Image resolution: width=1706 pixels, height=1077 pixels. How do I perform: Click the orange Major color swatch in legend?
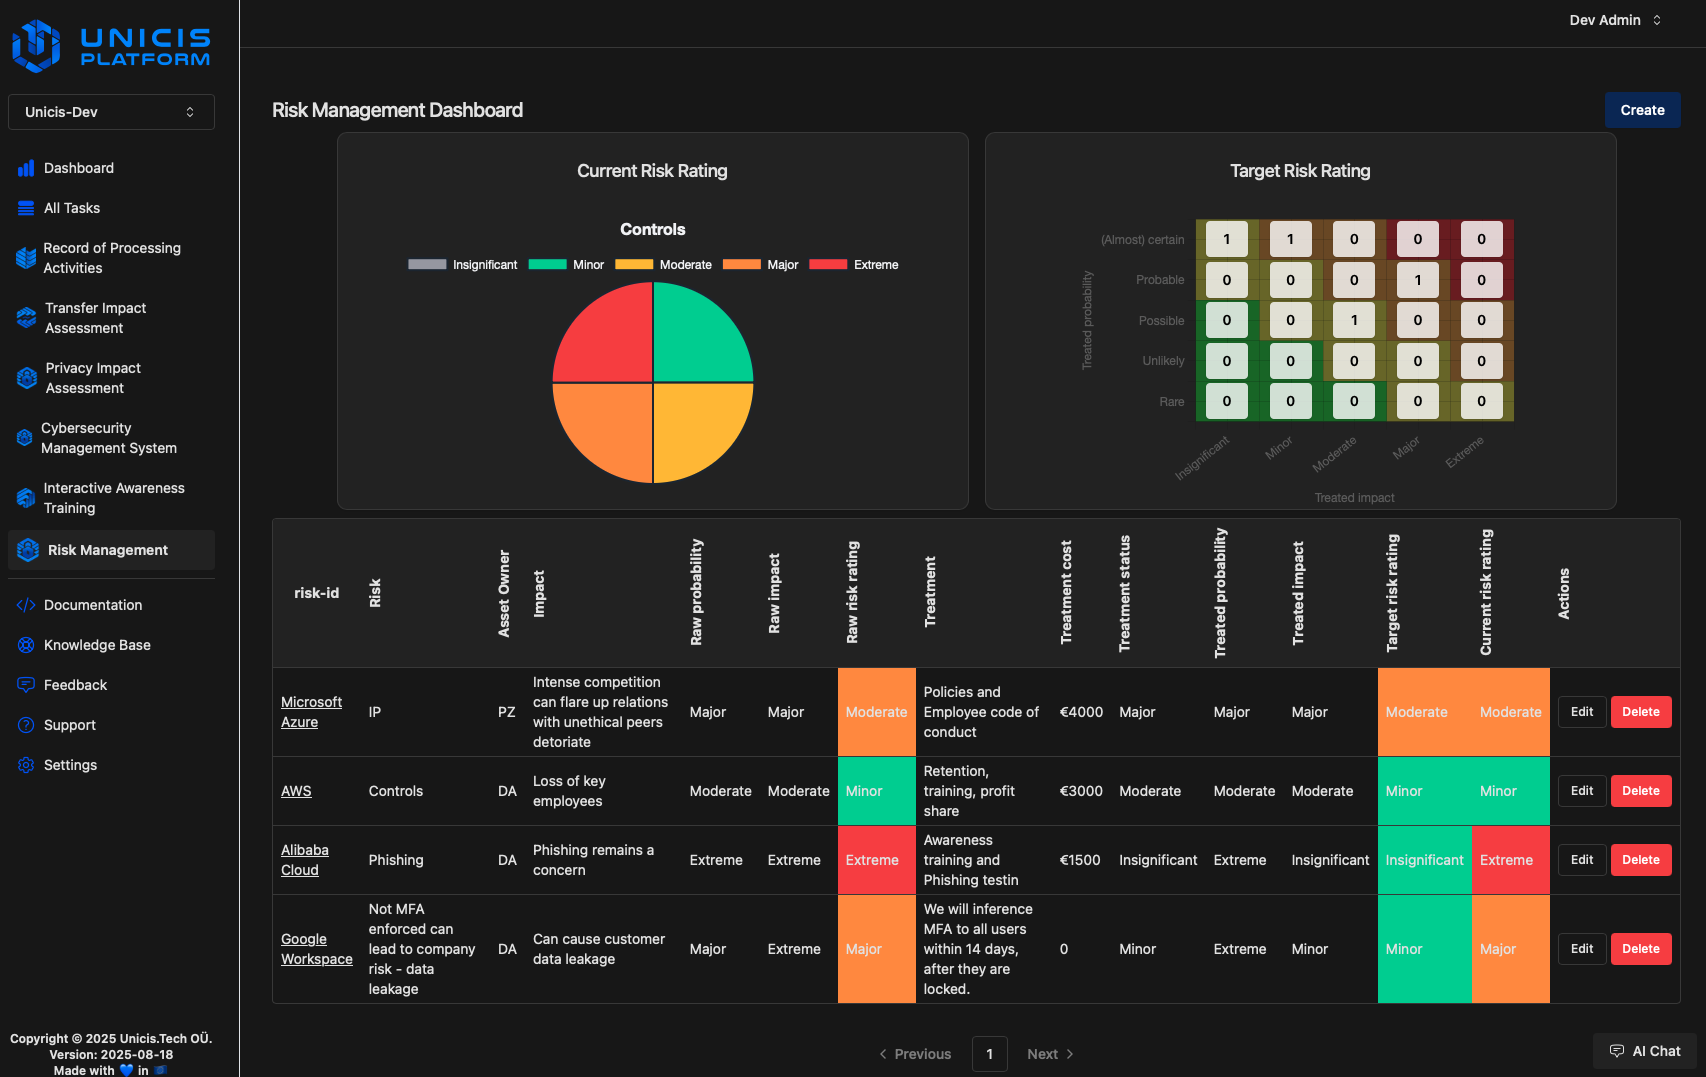point(740,264)
